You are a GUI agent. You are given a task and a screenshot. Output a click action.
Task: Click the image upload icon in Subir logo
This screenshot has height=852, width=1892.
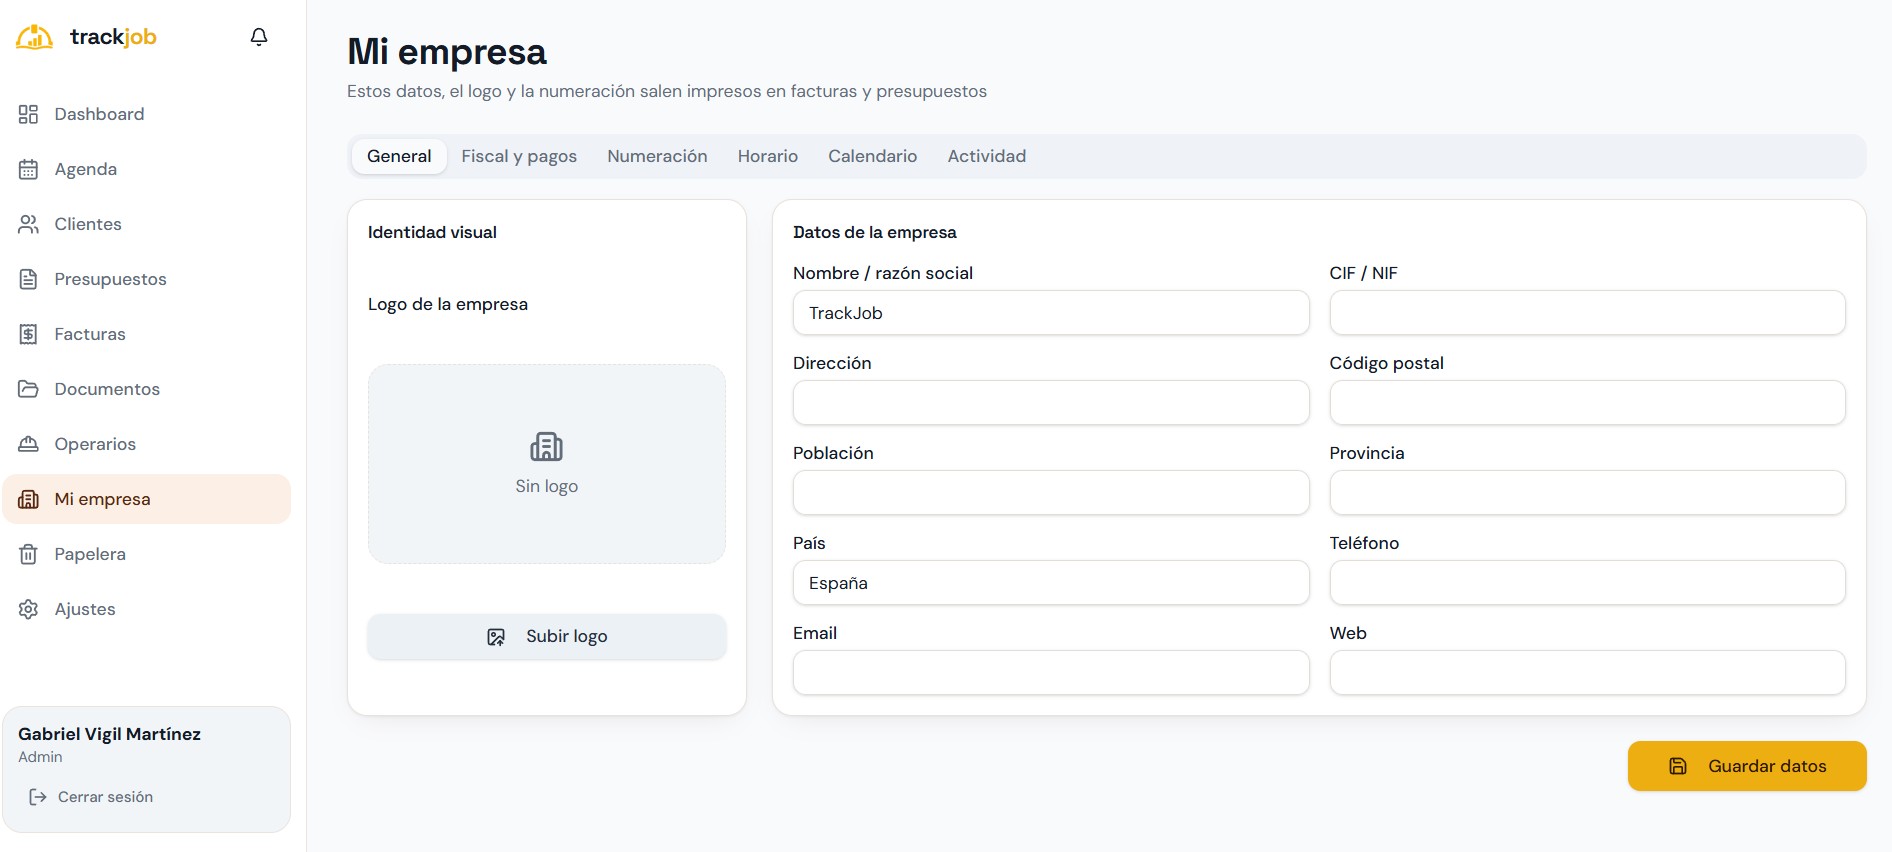(x=496, y=637)
